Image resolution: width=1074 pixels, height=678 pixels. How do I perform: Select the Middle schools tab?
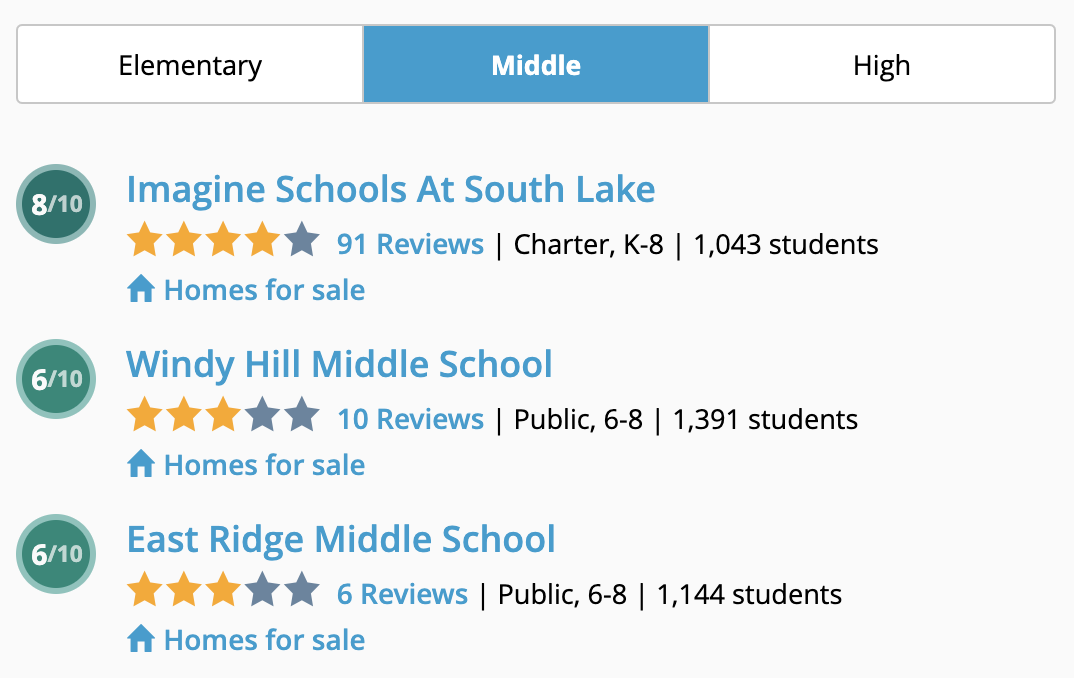[x=536, y=64]
